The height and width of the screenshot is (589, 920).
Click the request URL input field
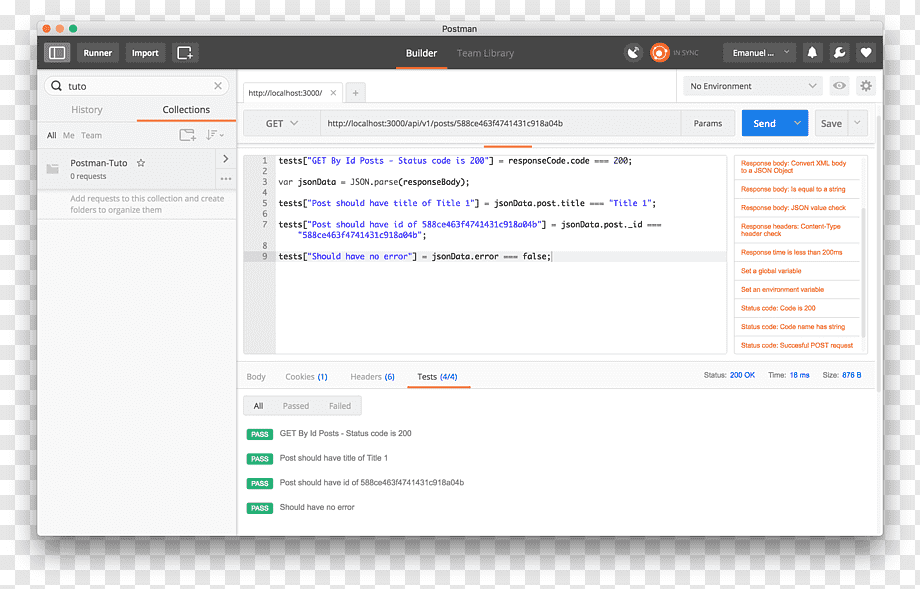[x=500, y=123]
